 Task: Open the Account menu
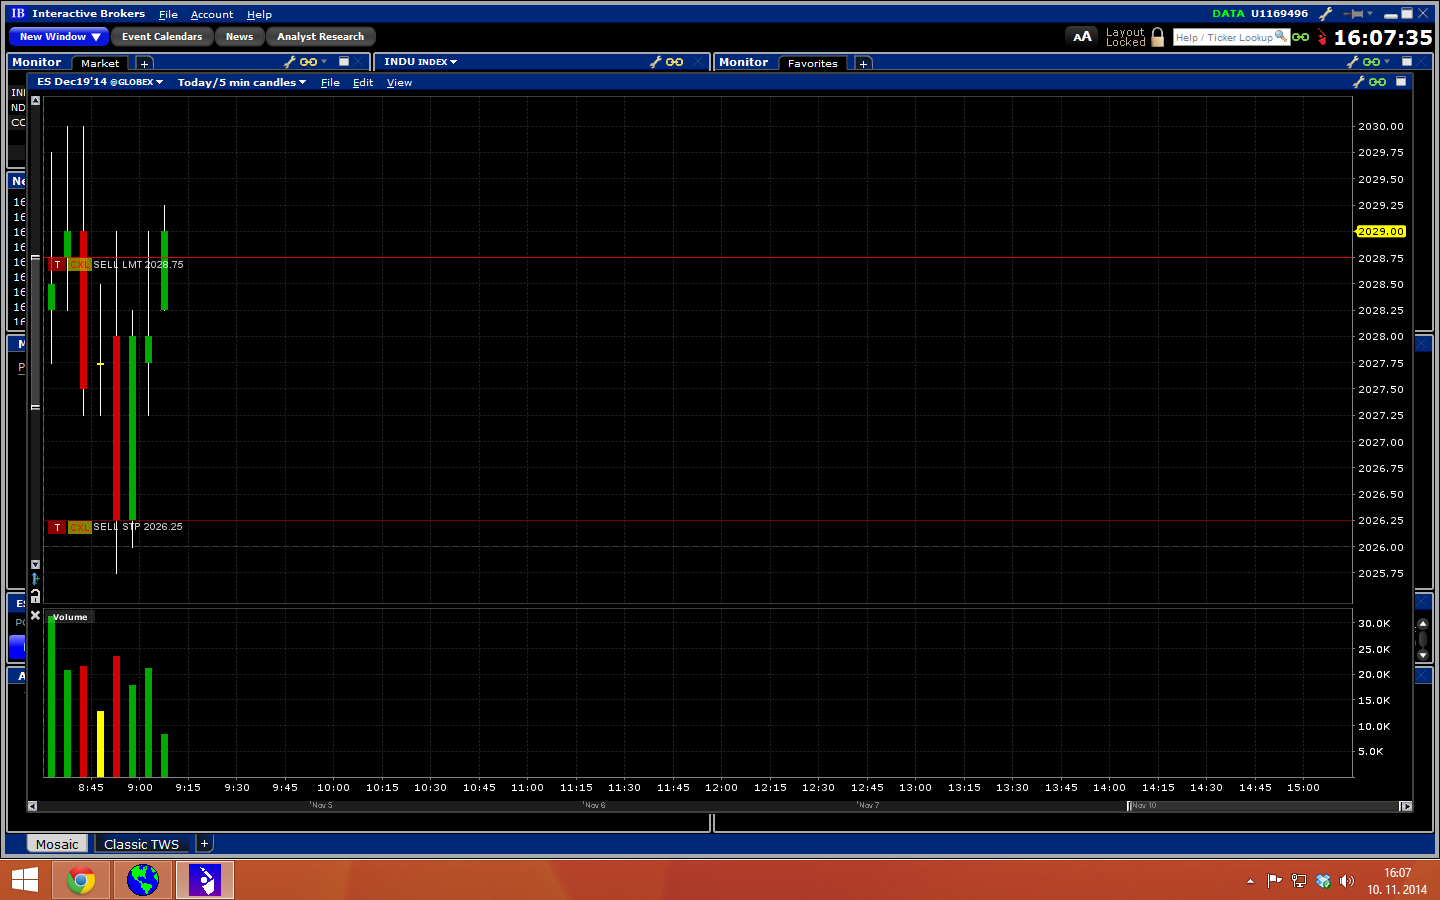pos(212,15)
